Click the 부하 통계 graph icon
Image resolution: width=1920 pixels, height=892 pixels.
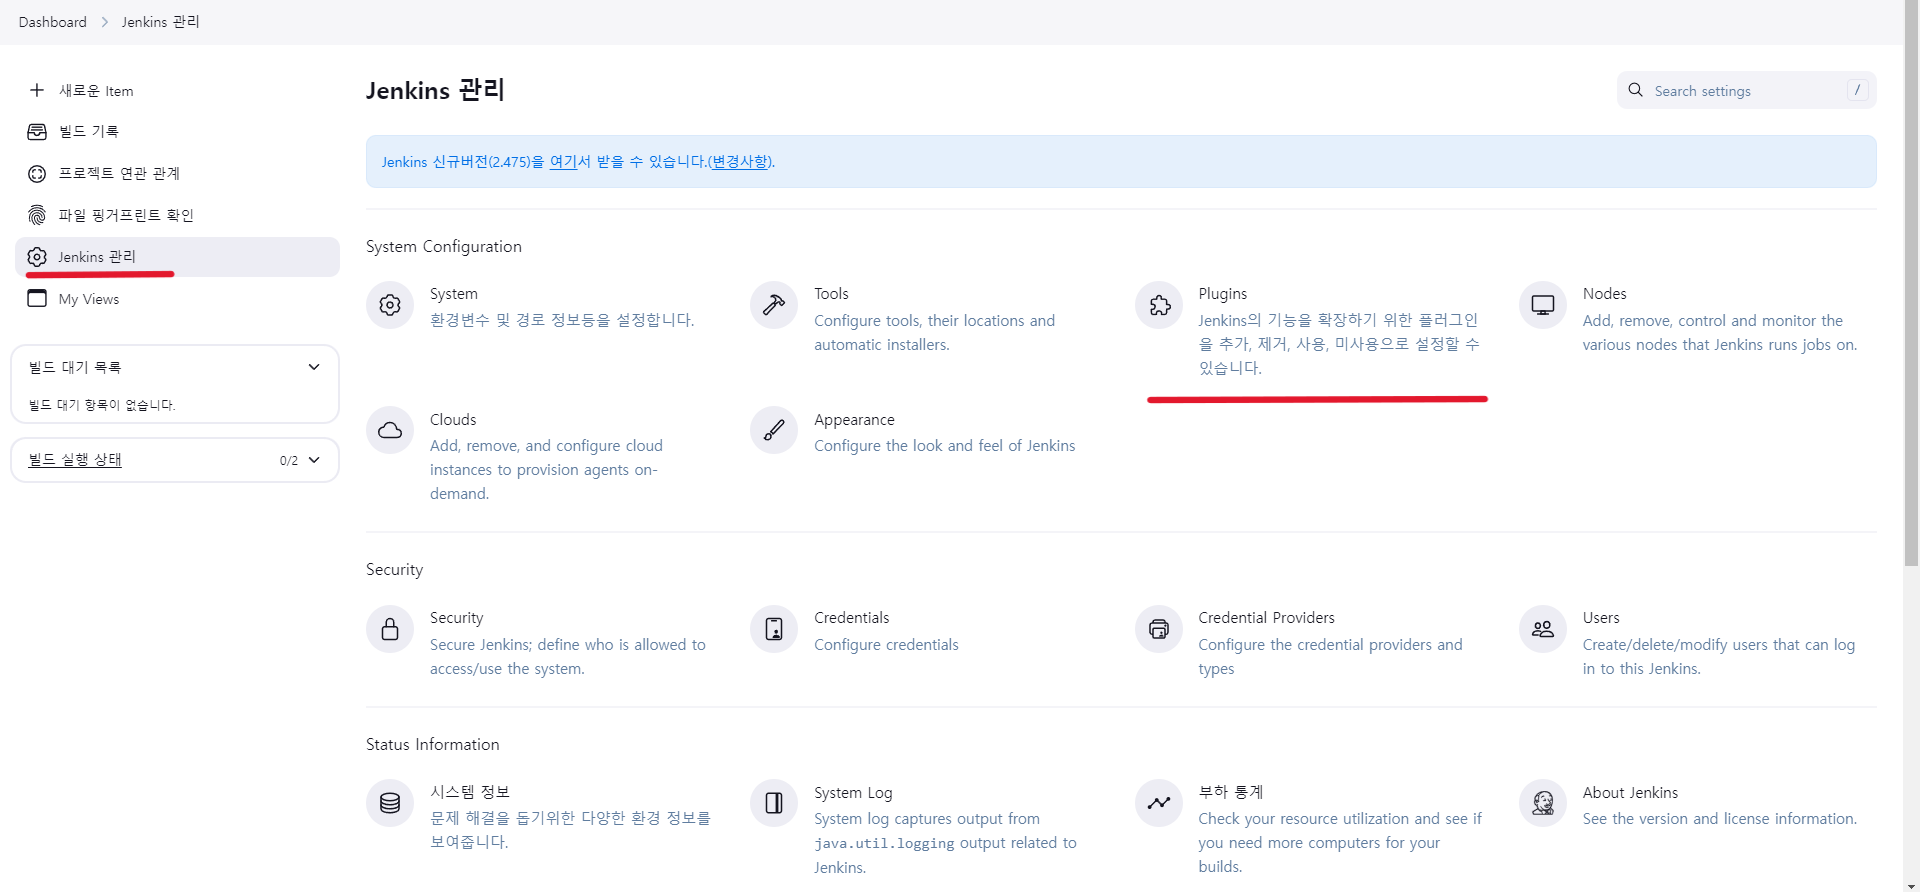1159,803
